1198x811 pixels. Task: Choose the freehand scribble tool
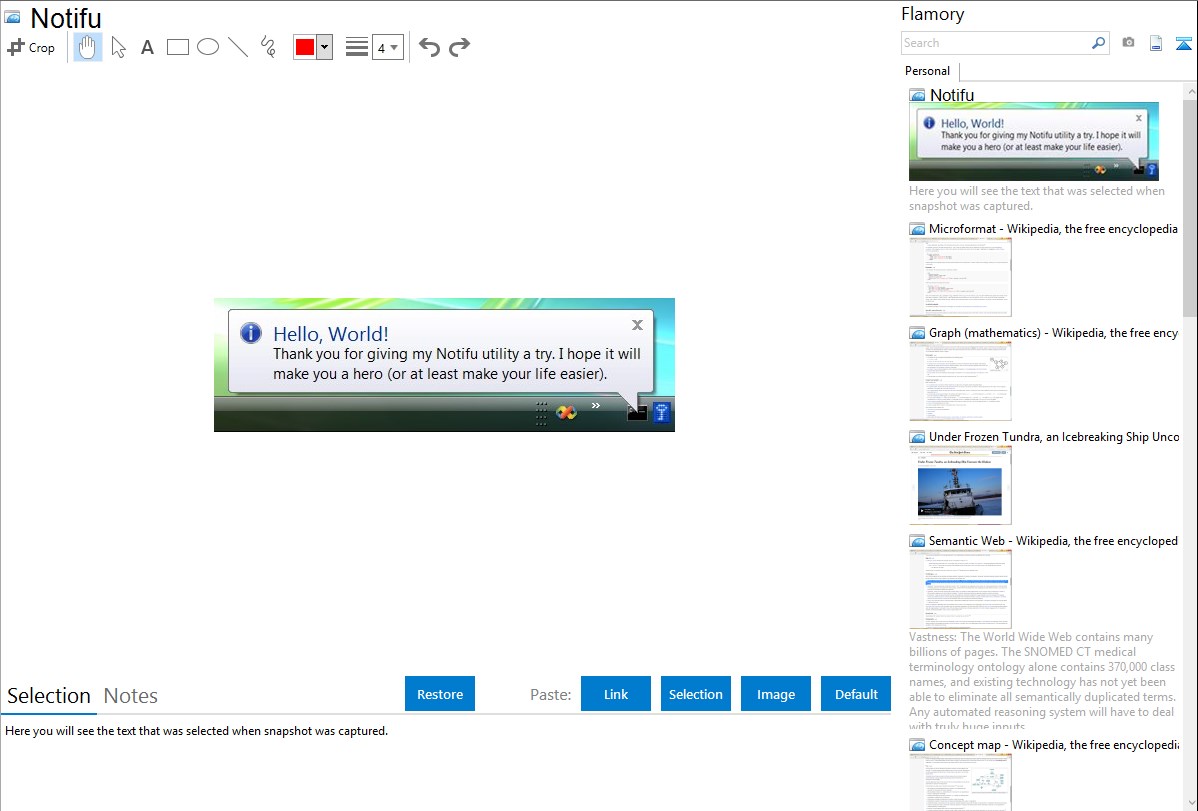pyautogui.click(x=268, y=47)
